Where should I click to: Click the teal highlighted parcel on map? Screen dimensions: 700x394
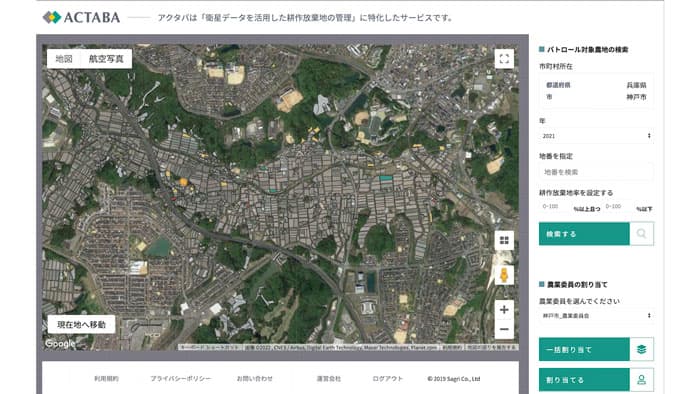coord(386,178)
